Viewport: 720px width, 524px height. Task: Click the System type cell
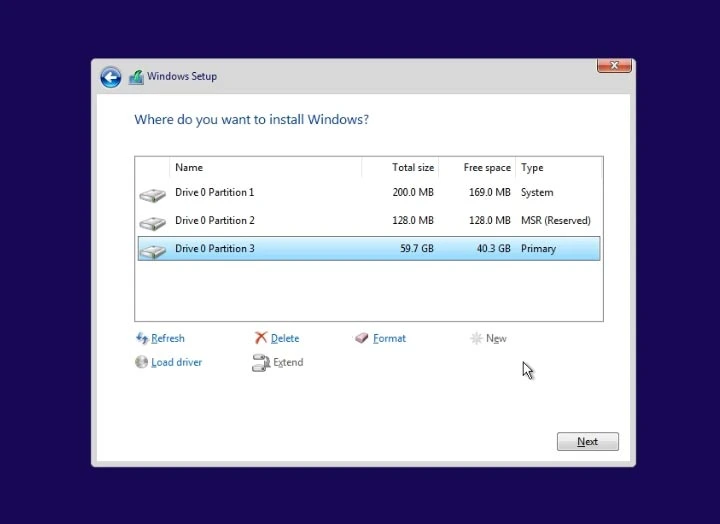[x=537, y=192]
